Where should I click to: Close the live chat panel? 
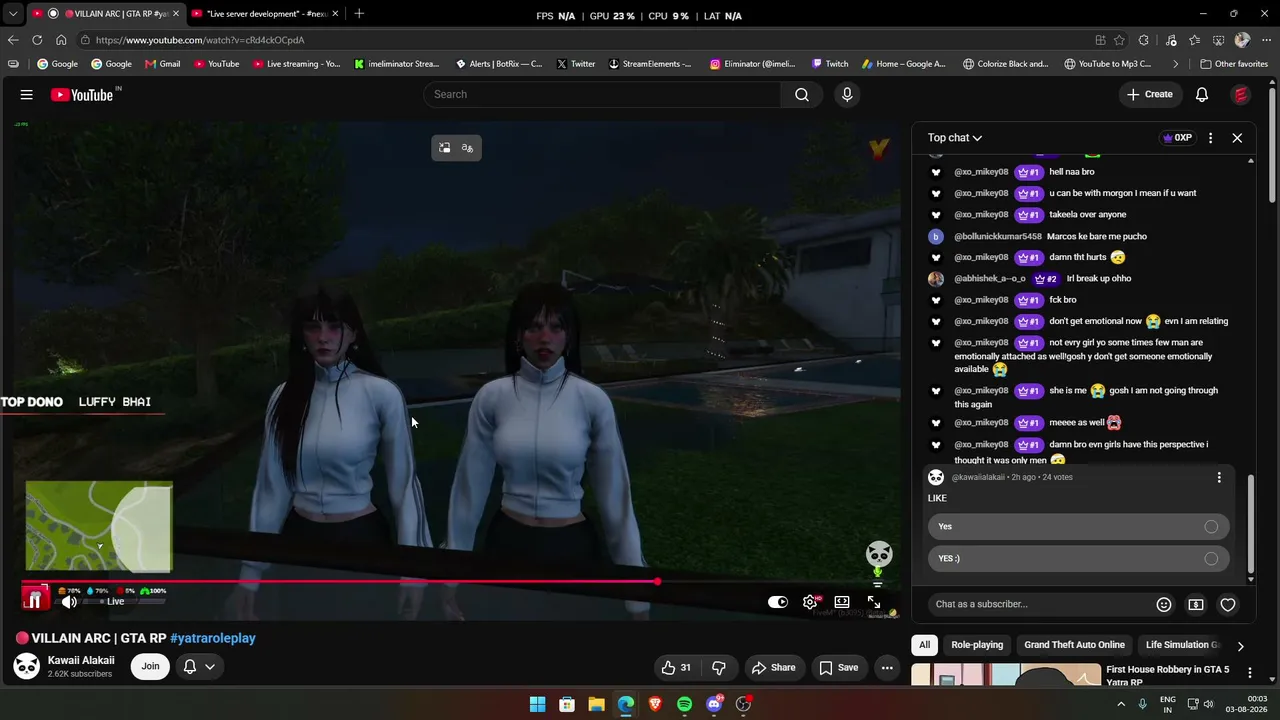point(1237,138)
